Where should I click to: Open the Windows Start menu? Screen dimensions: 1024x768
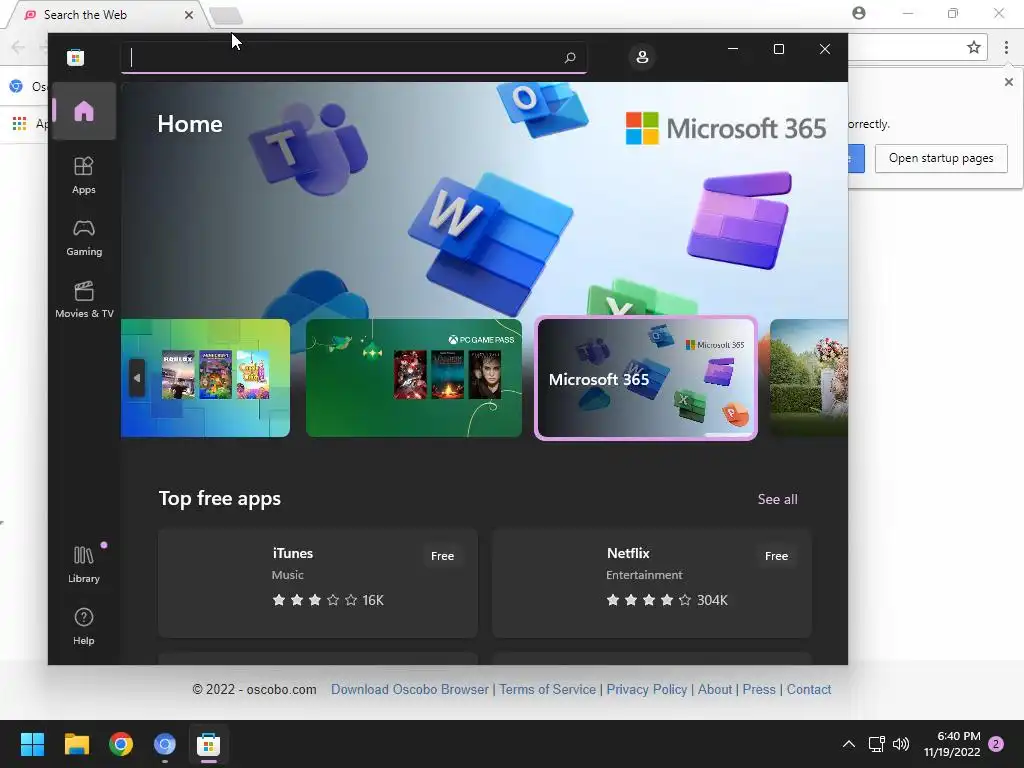[x=32, y=744]
